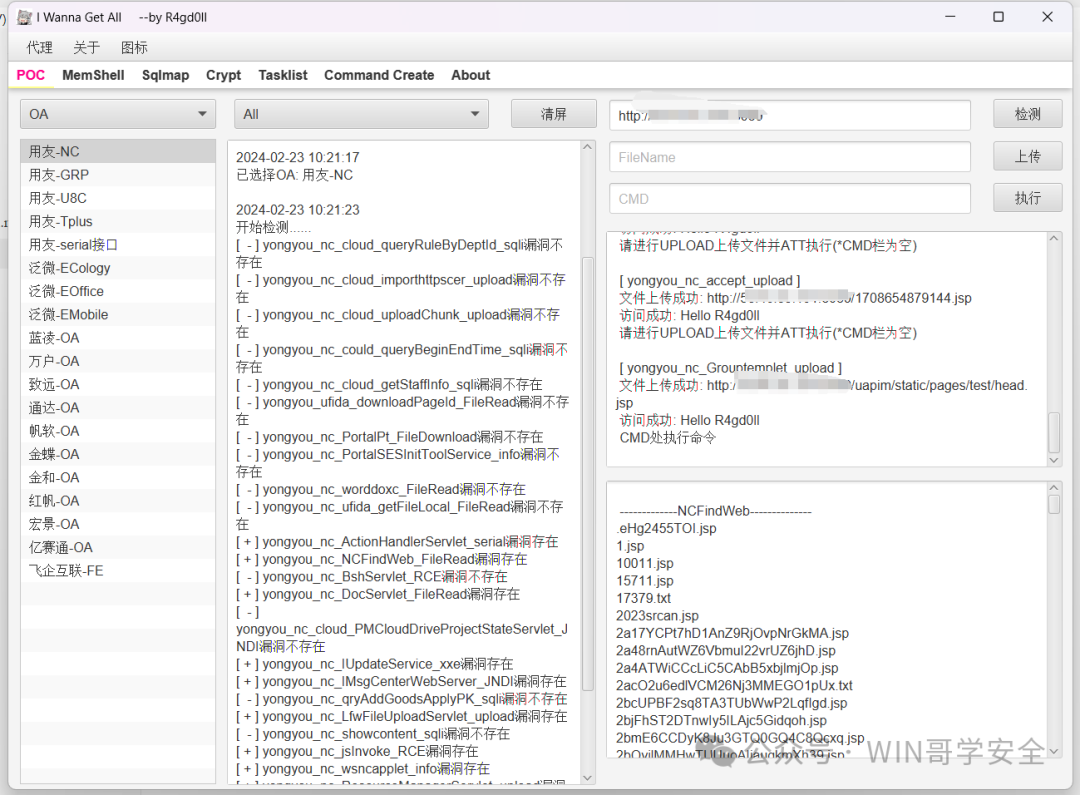The height and width of the screenshot is (795, 1080).
Task: Select 金和-OA in the list
Action: [x=118, y=477]
